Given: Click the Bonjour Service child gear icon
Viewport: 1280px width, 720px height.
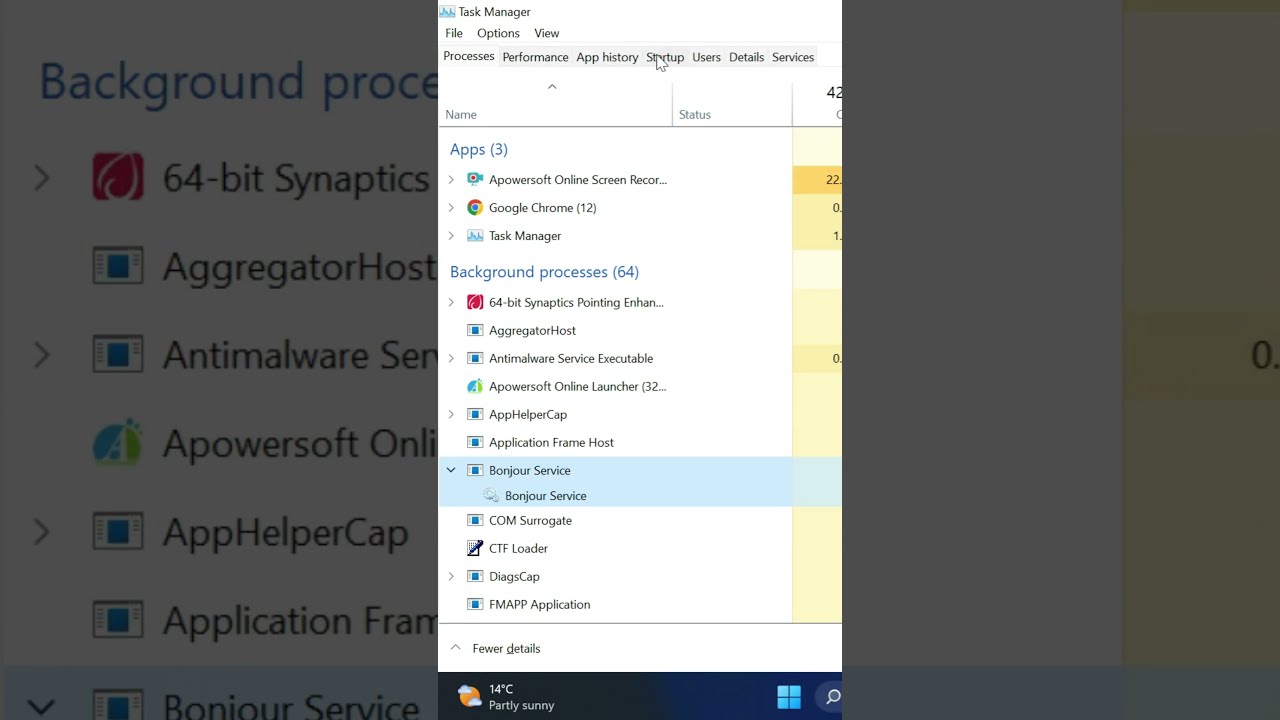Looking at the screenshot, I should point(491,496).
